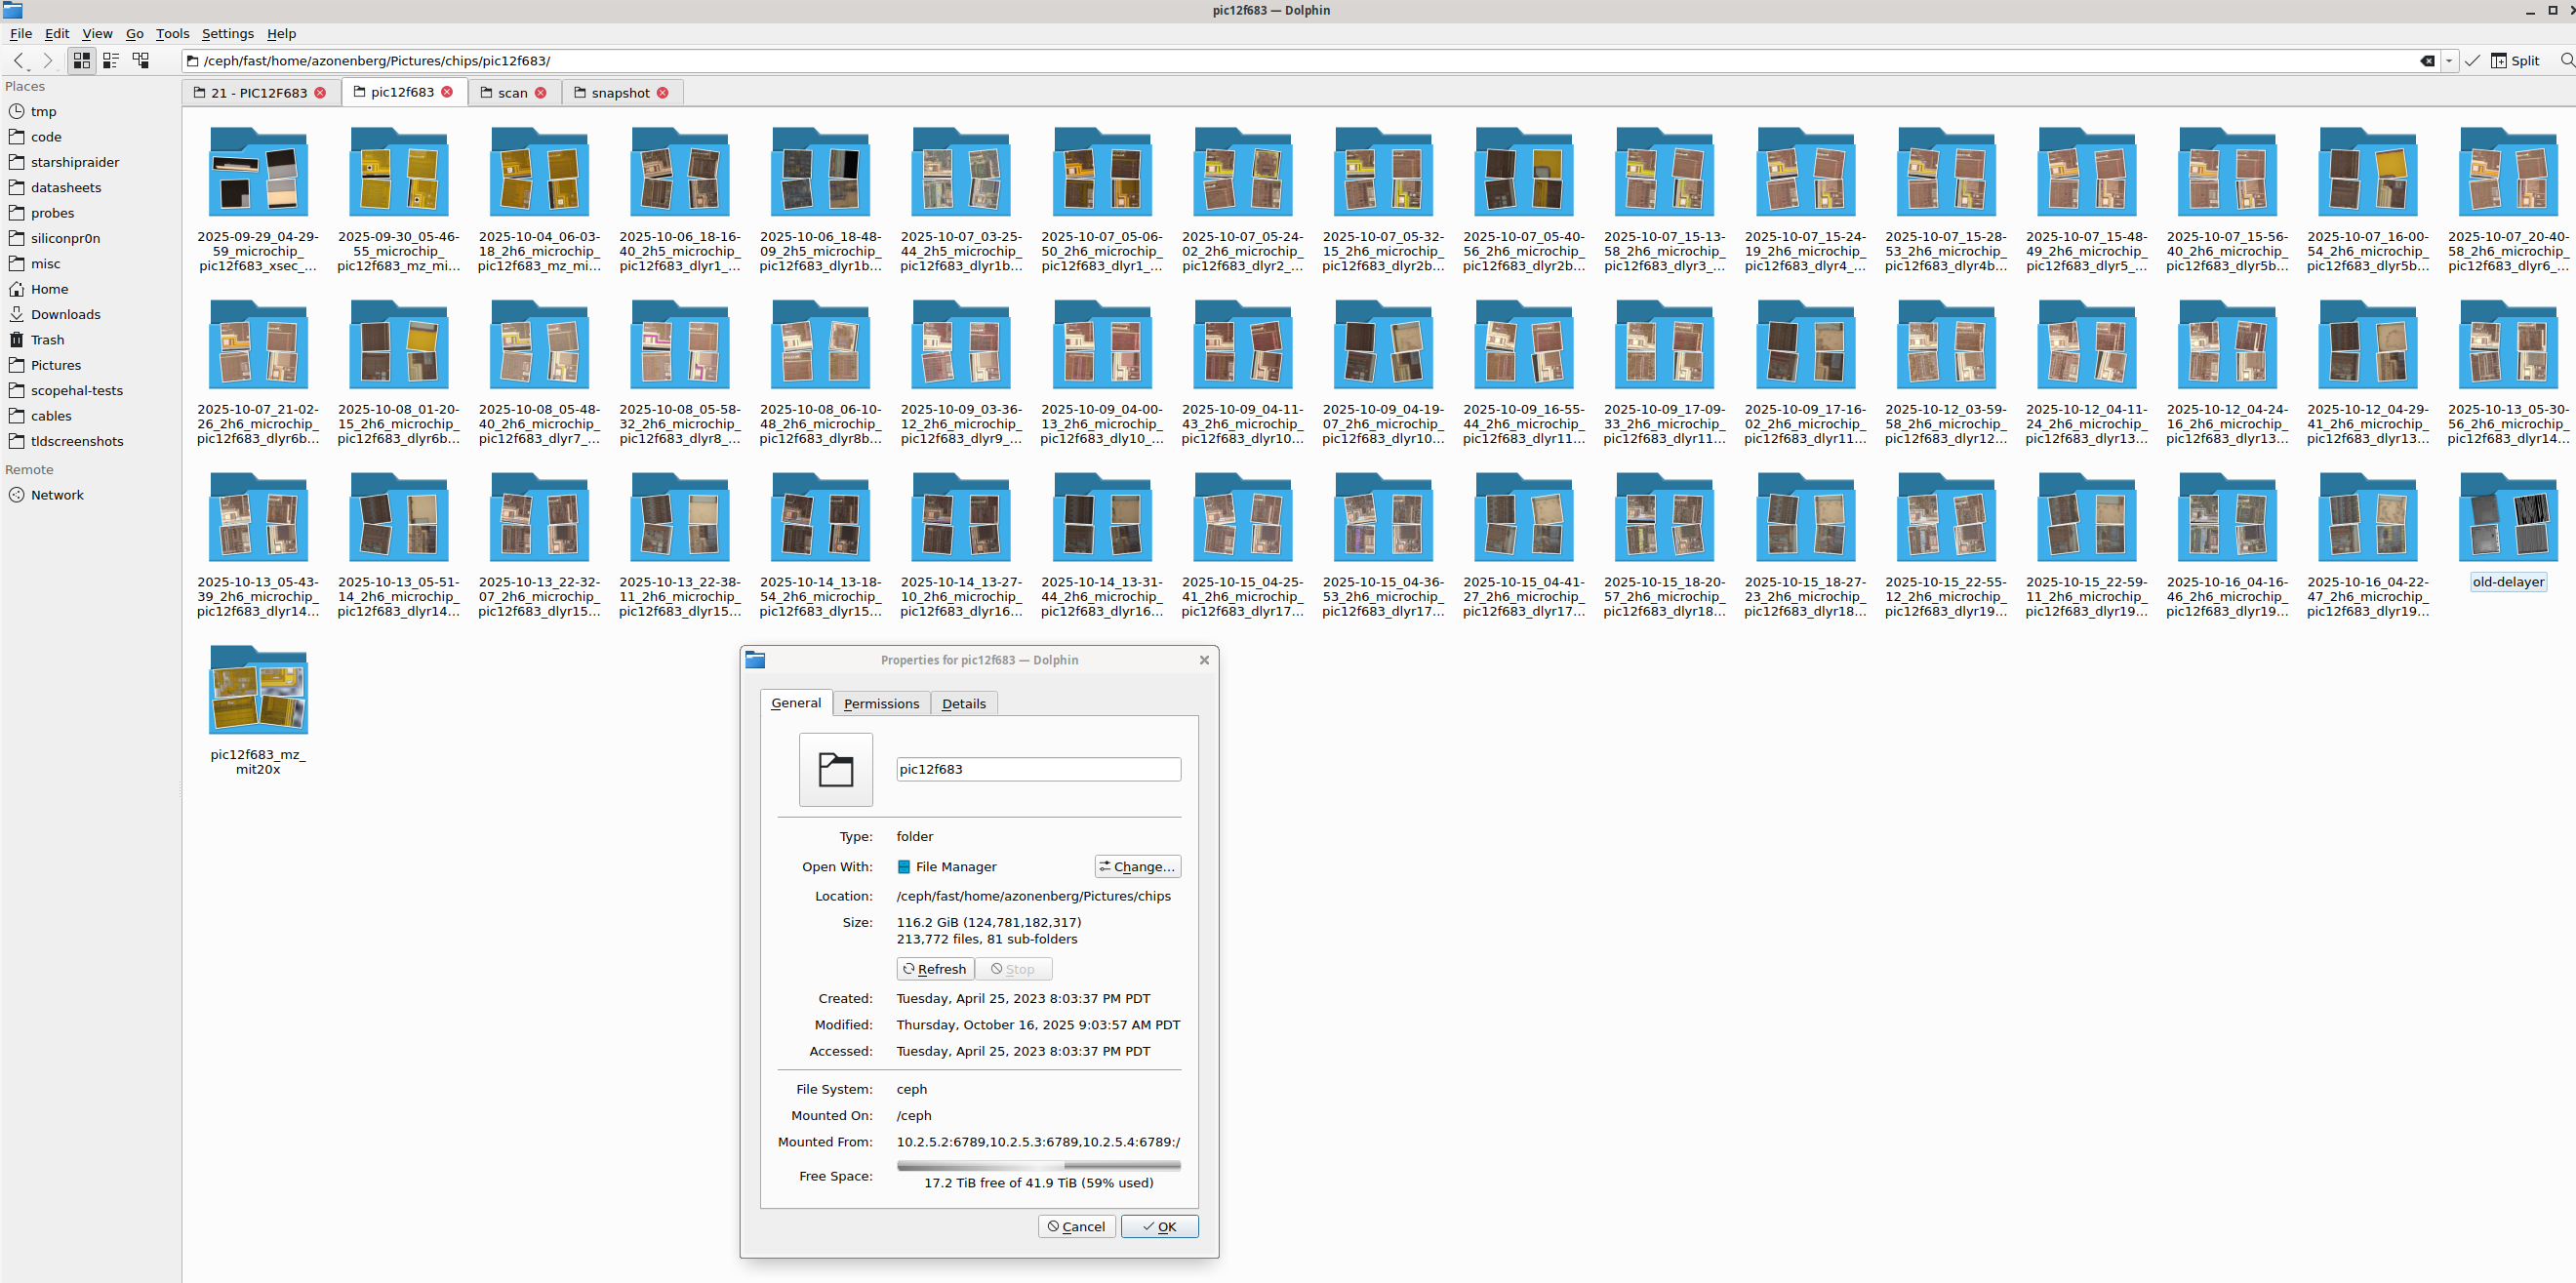
Task: Click the free space usage bar
Action: [1038, 1165]
